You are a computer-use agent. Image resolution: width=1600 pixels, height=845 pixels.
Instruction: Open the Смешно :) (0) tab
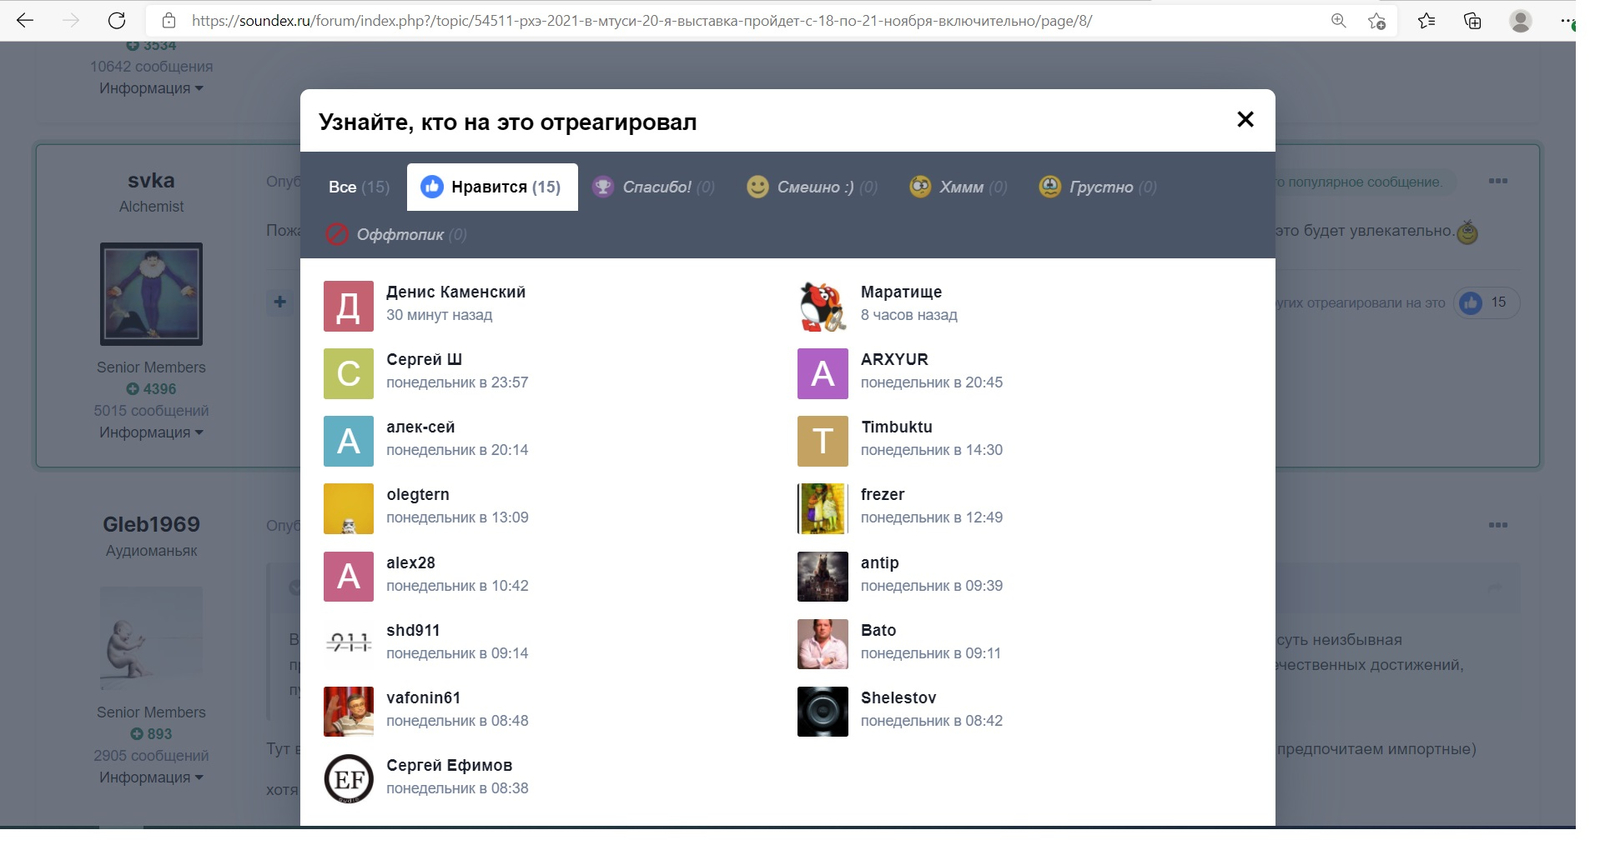click(x=812, y=187)
